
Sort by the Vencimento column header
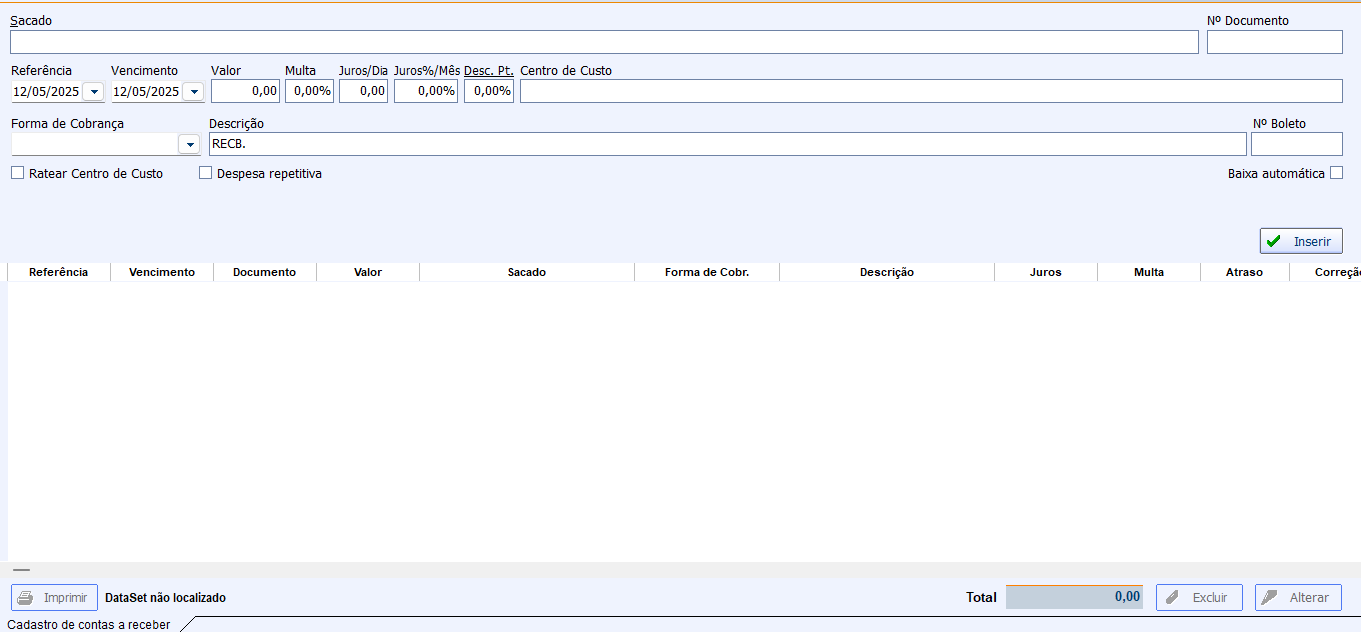[x=162, y=272]
